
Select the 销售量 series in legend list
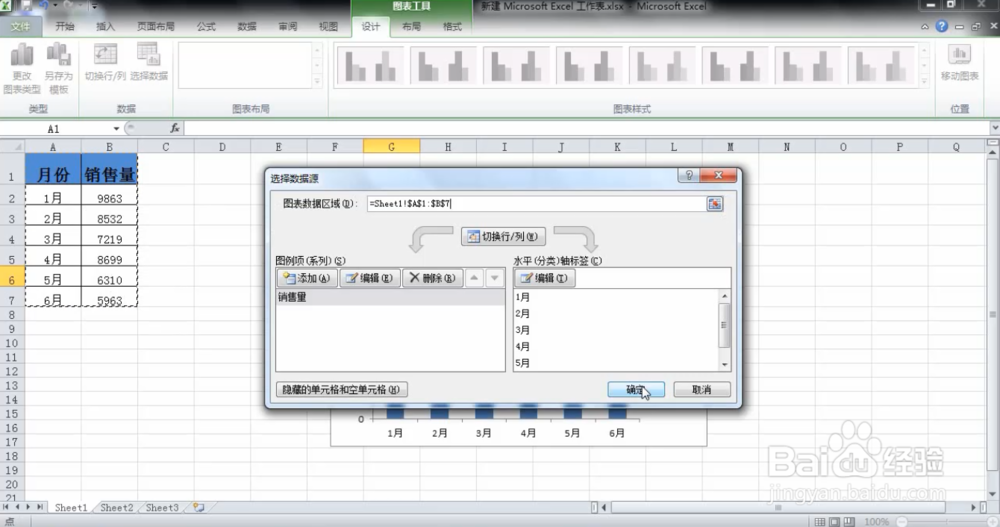(390, 297)
